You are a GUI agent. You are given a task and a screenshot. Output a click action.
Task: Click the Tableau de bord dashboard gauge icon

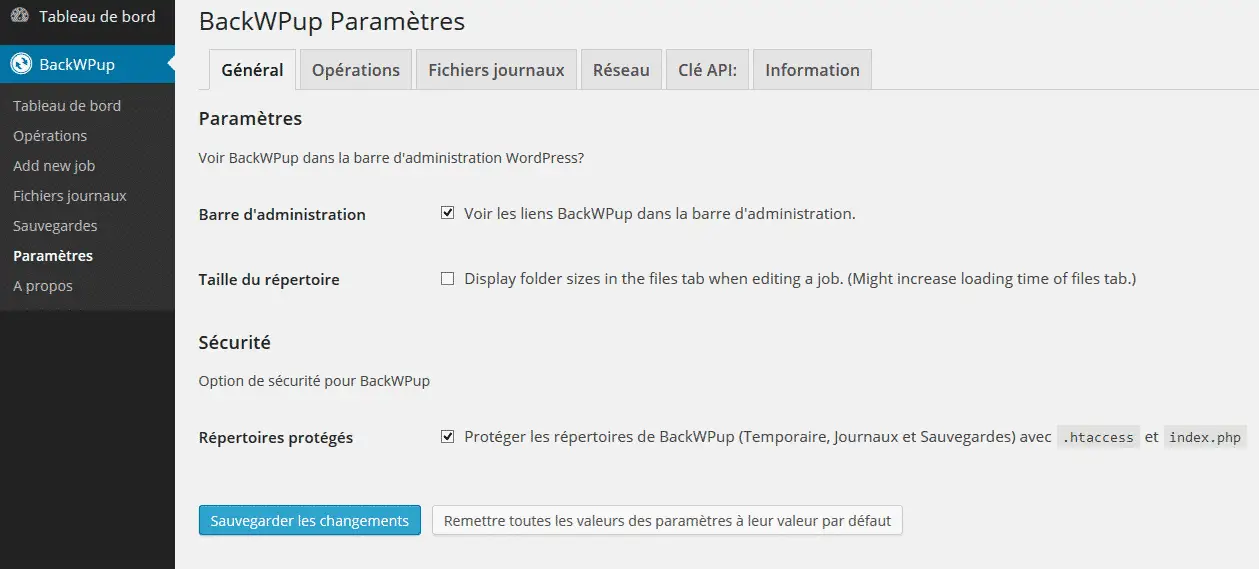(x=20, y=17)
